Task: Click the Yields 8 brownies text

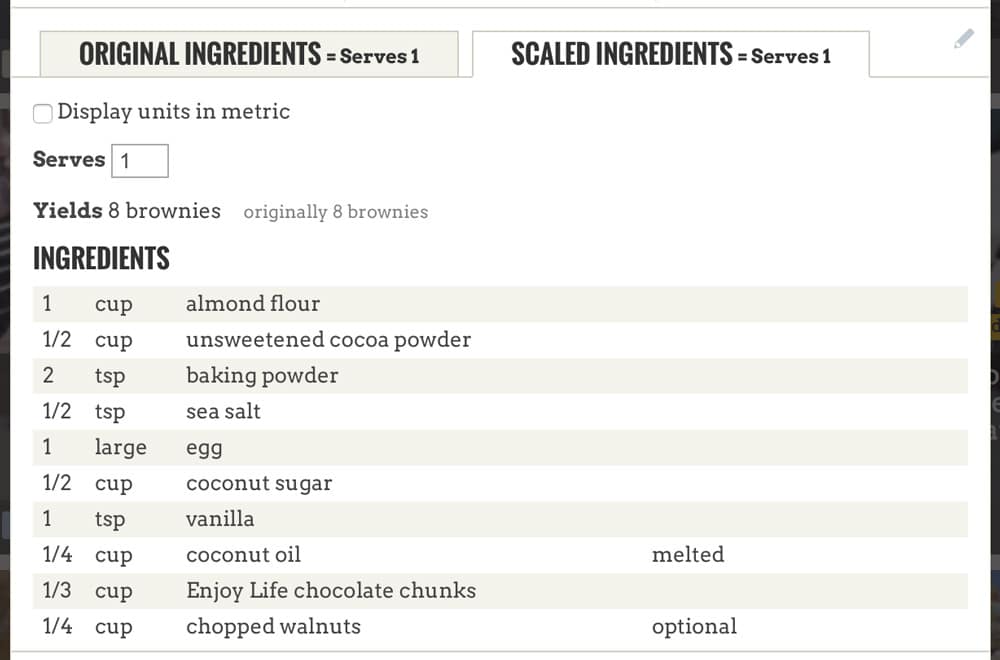Action: point(127,210)
